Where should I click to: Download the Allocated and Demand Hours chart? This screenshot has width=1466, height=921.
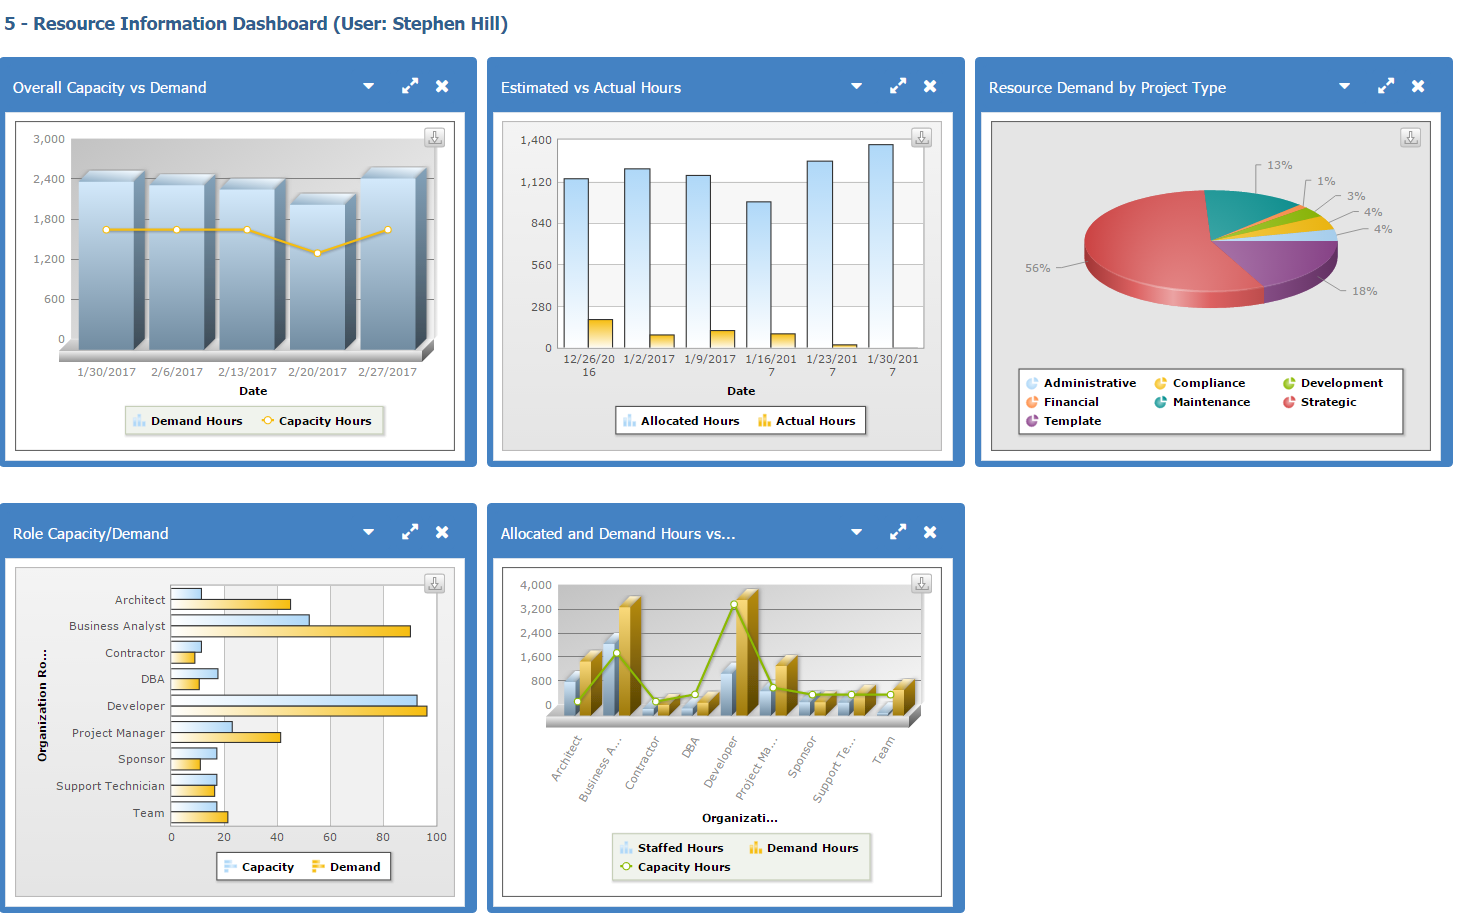pos(922,584)
